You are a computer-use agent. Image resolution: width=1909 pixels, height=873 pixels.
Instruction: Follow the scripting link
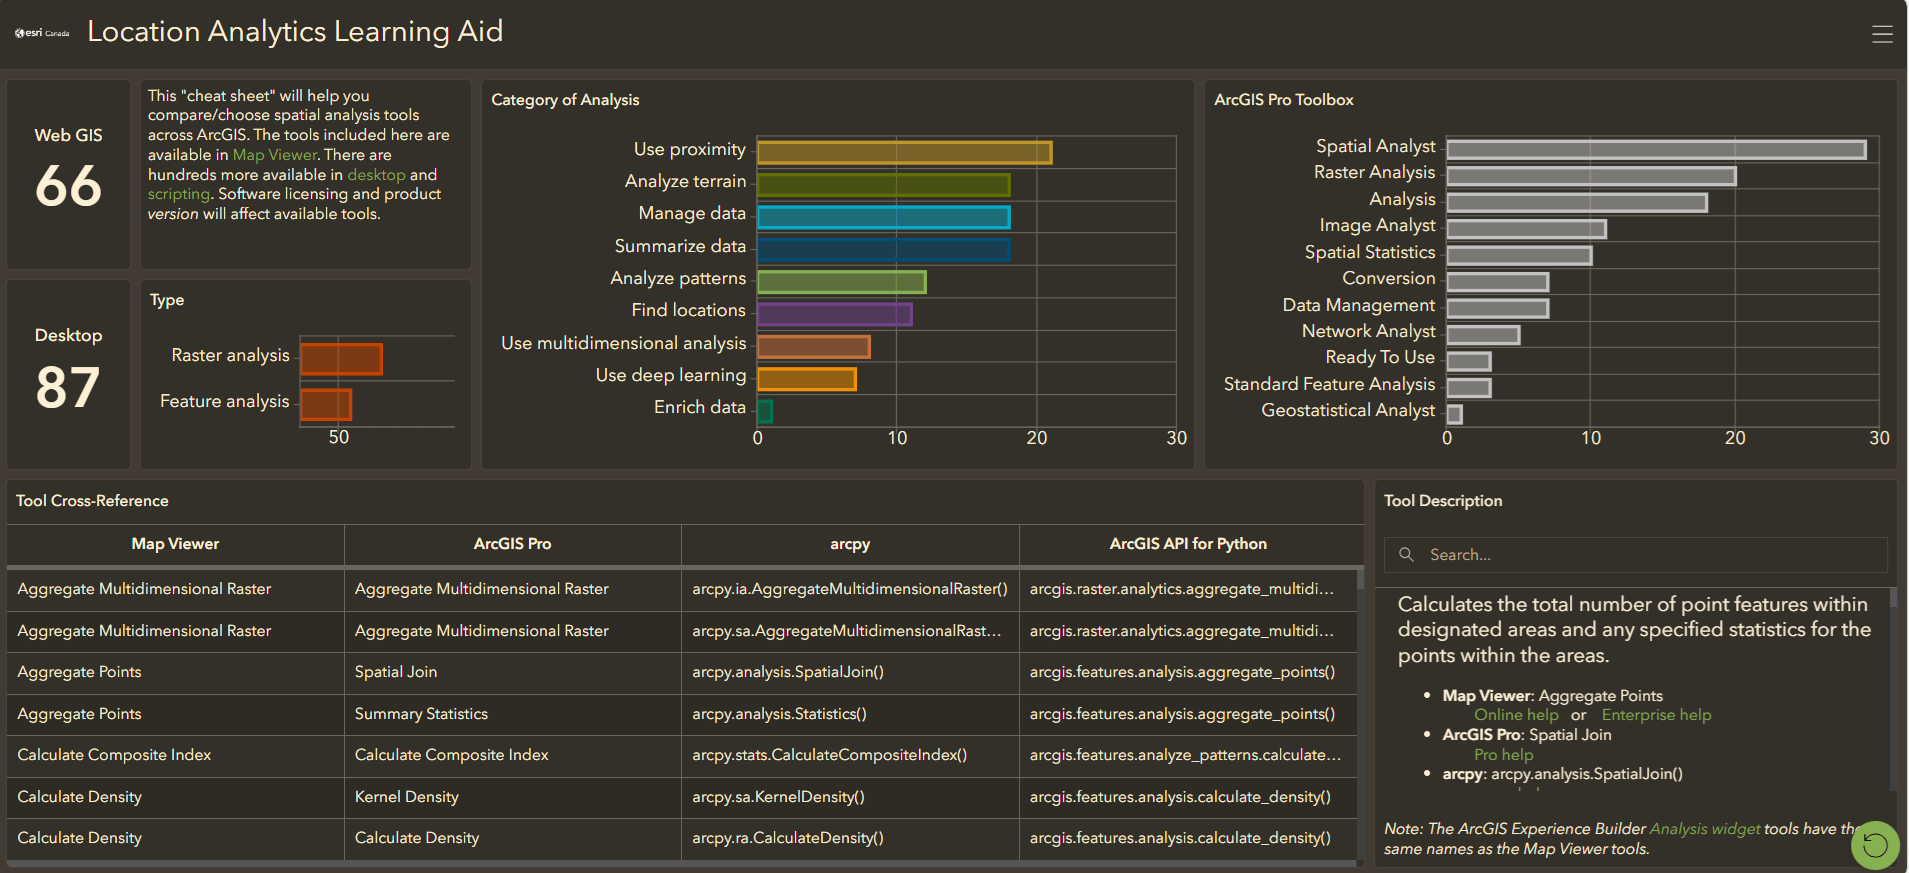click(179, 194)
